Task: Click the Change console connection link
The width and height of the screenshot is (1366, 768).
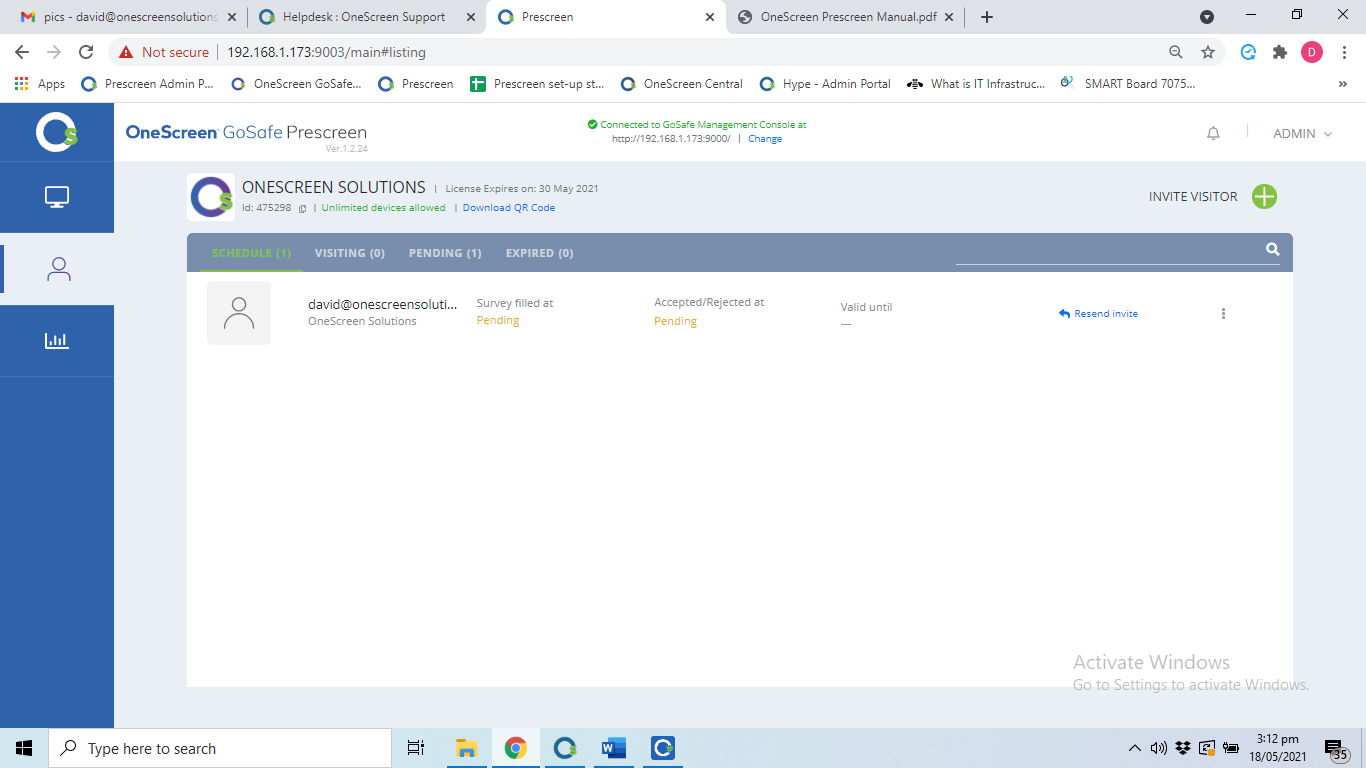Action: 765,139
